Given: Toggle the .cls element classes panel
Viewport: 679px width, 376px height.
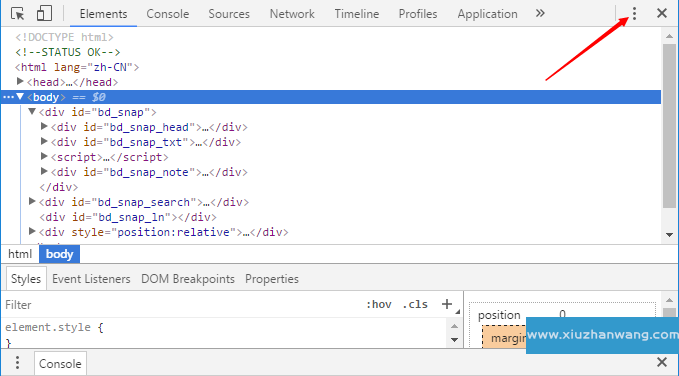Looking at the screenshot, I should [415, 305].
